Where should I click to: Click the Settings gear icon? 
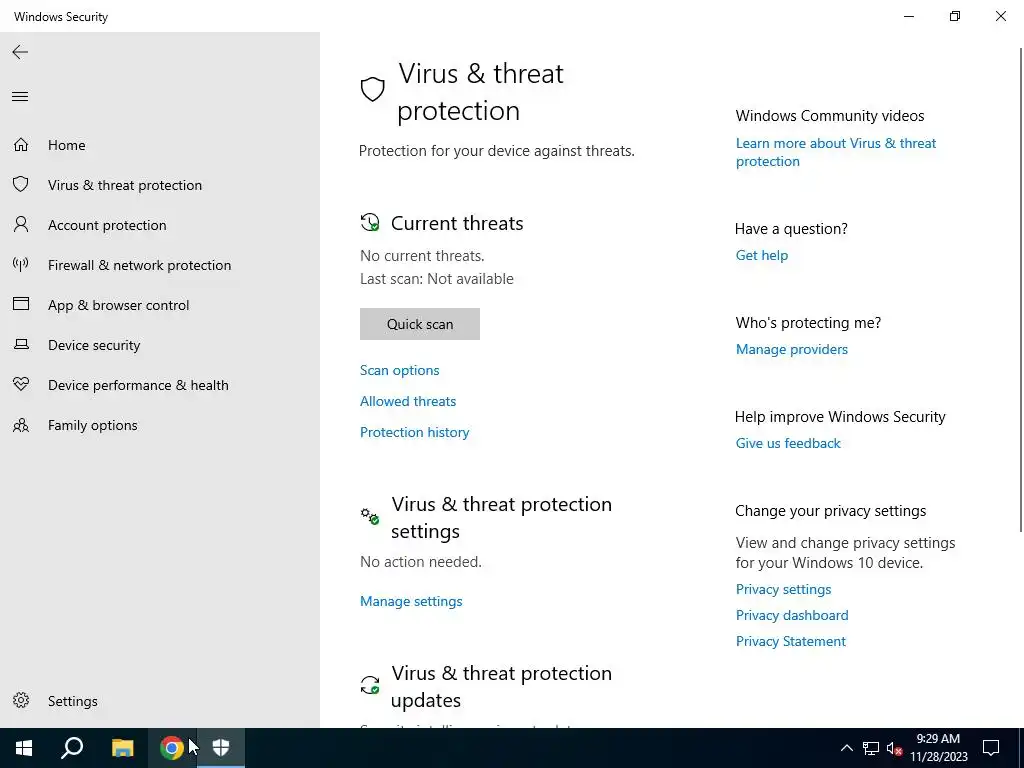(21, 700)
